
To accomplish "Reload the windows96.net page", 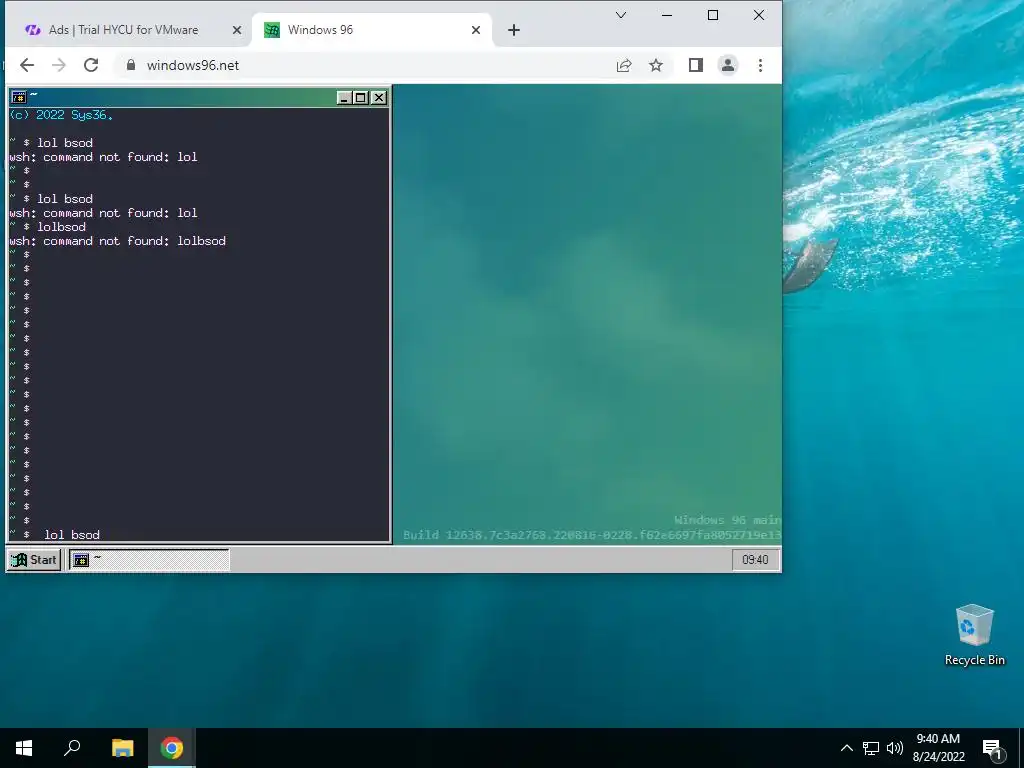I will pos(91,65).
